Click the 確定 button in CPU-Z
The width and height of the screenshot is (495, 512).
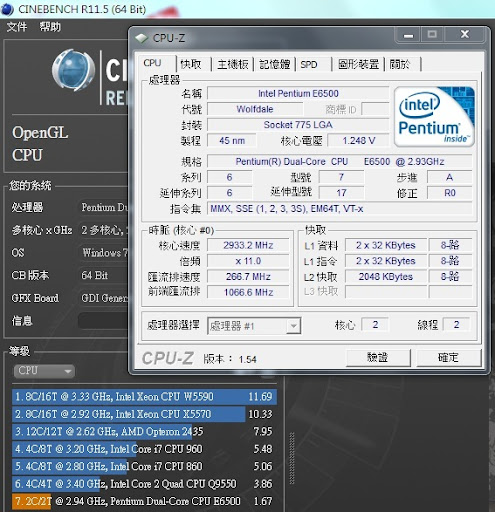pos(448,358)
